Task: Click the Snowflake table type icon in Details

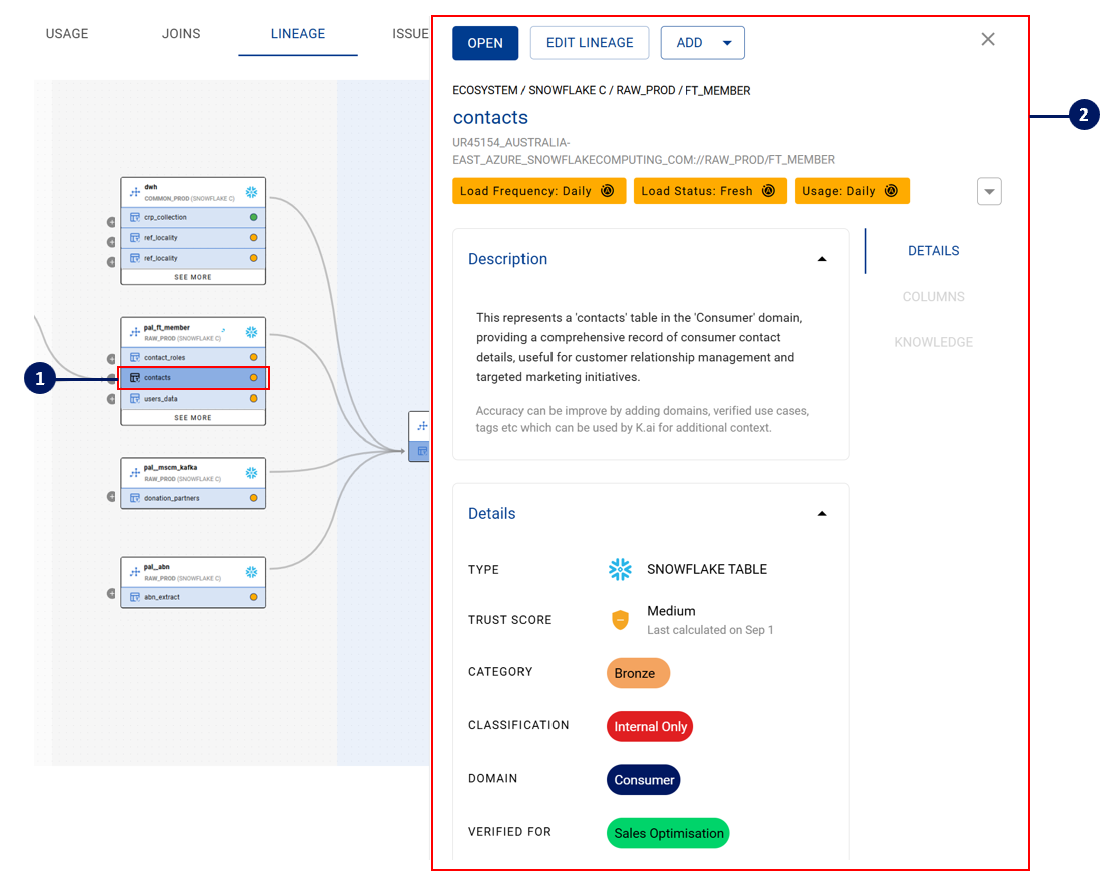Action: click(620, 570)
